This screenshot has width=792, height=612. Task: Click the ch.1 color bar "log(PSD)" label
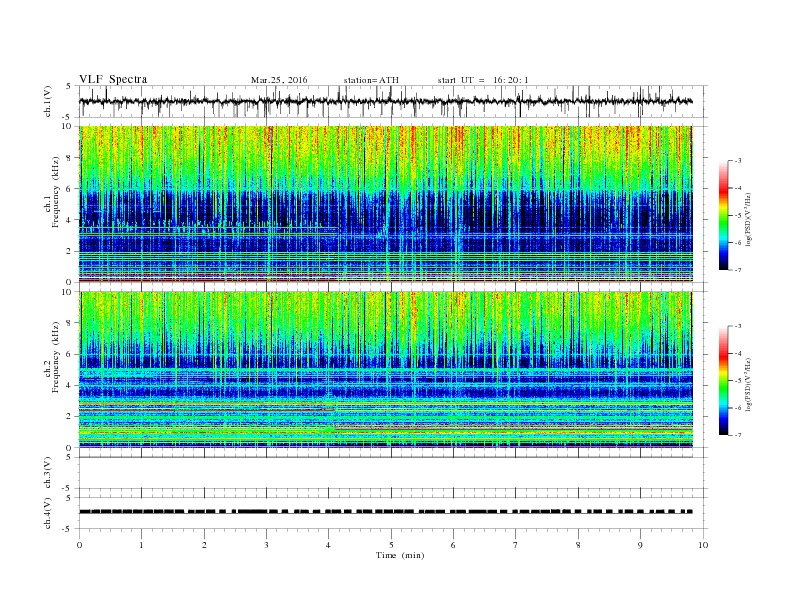coord(748,219)
